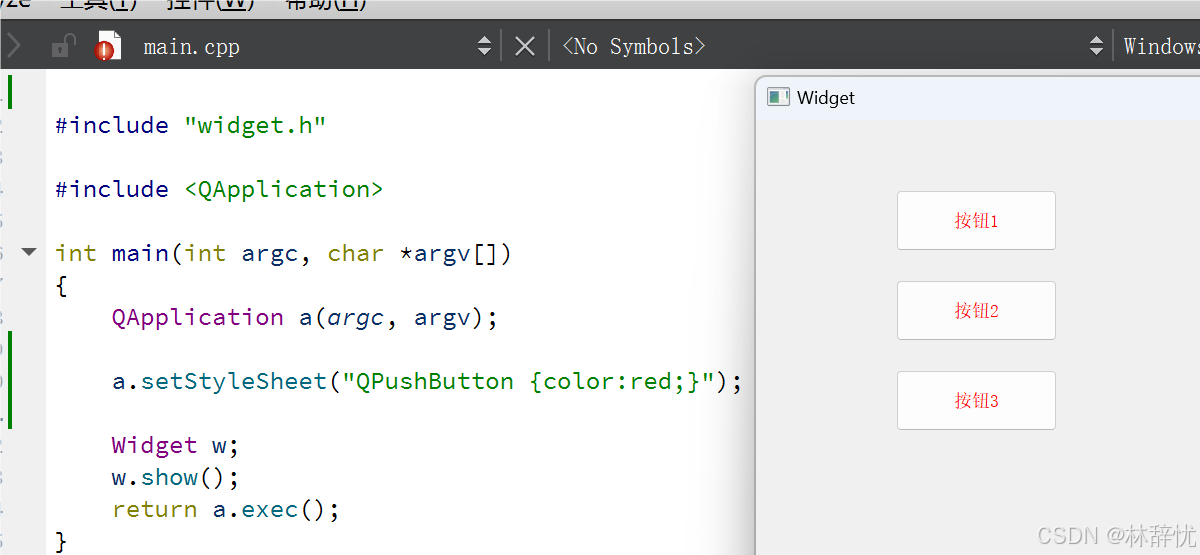1200x555 pixels.
Task: Close the main.cpp document with X
Action: 525,46
